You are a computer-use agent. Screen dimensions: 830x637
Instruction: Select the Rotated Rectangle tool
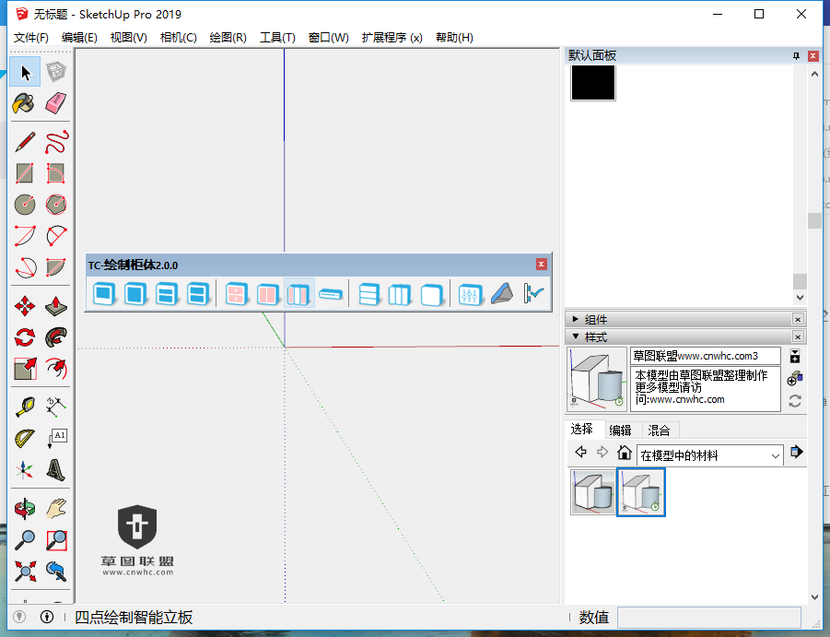56,173
